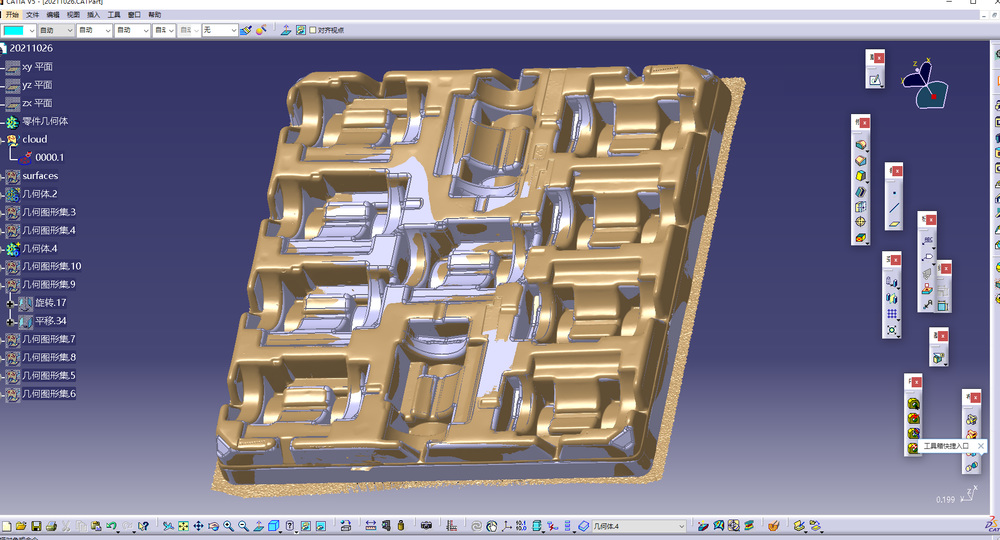Select 几何图形集.10 in the tree
Viewport: 1000px width, 540px height.
(x=52, y=266)
